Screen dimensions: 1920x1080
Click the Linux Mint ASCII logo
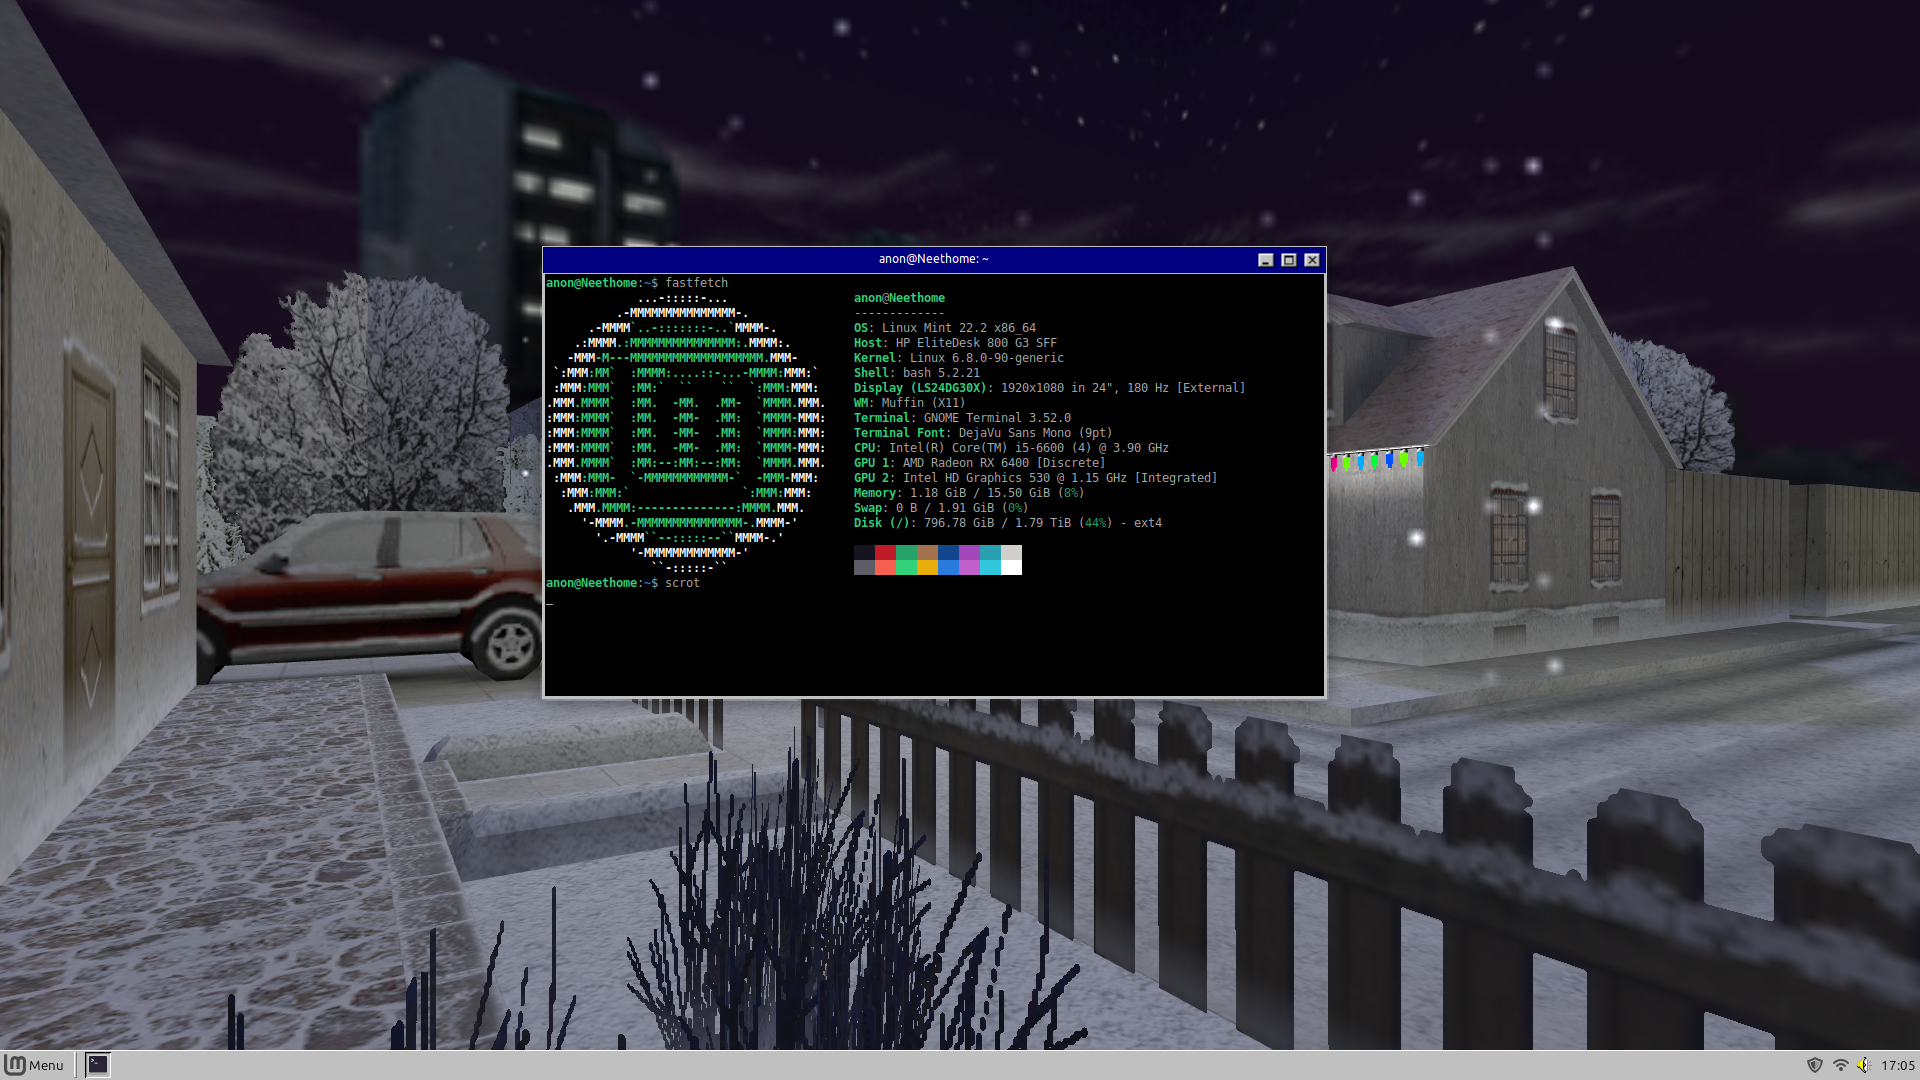point(686,433)
